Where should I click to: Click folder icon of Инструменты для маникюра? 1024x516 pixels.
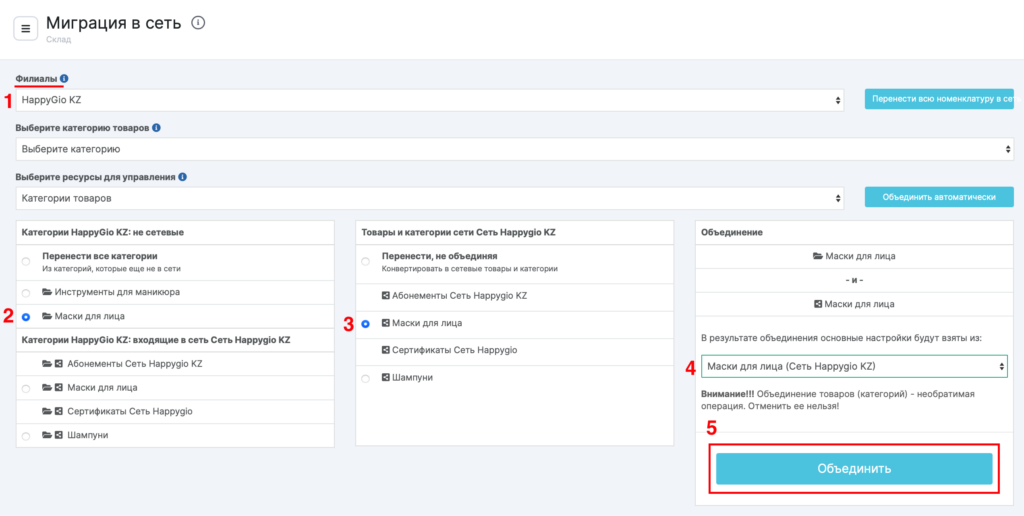click(47, 291)
